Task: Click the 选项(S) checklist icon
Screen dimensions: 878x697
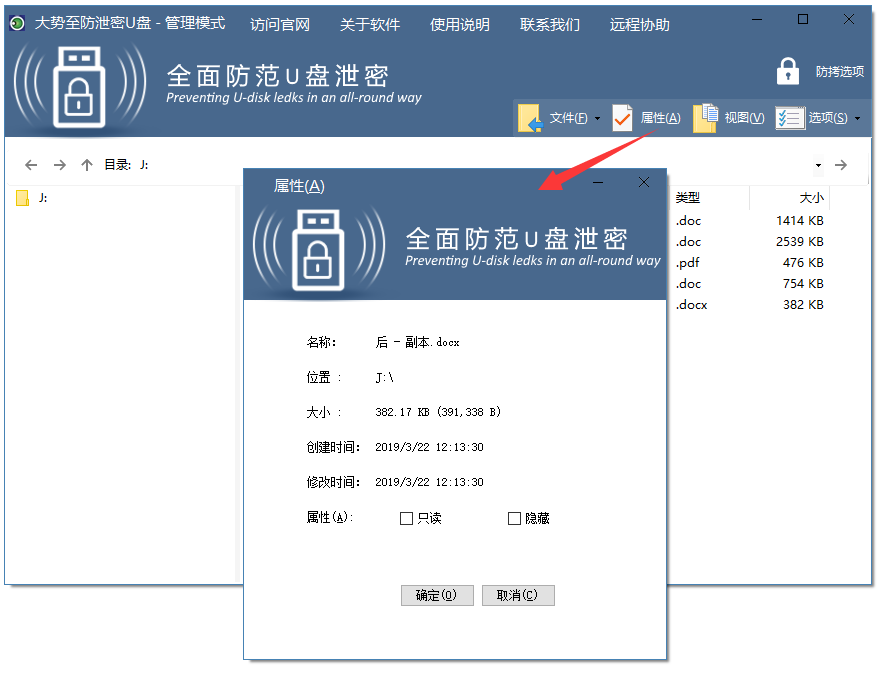Action: pos(789,118)
